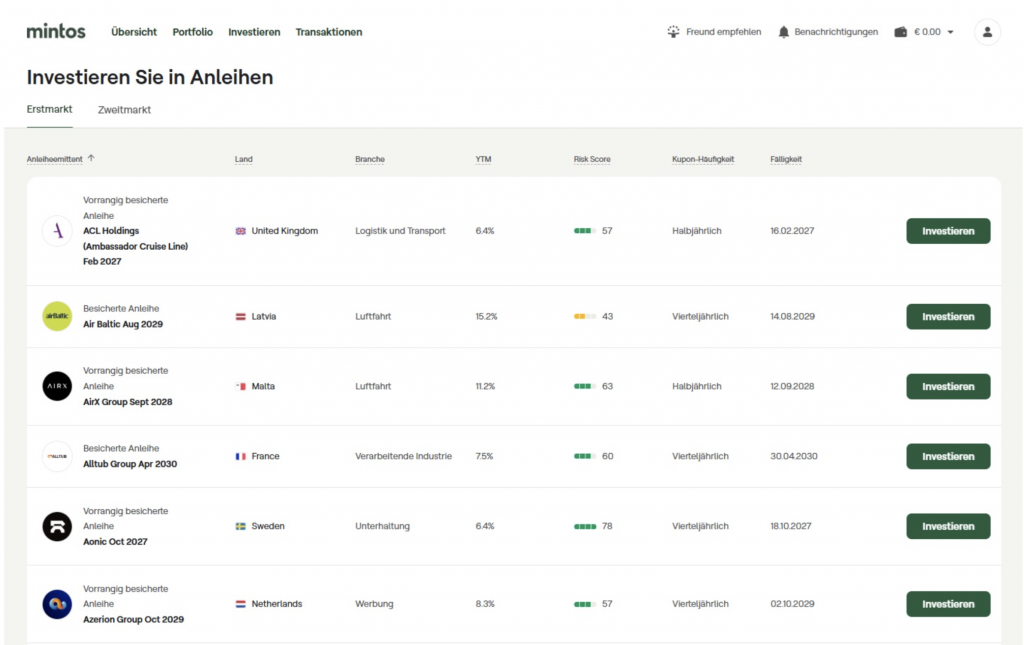Switch to the Zweitmarkt tab
The height and width of the screenshot is (645, 1024).
(x=124, y=110)
